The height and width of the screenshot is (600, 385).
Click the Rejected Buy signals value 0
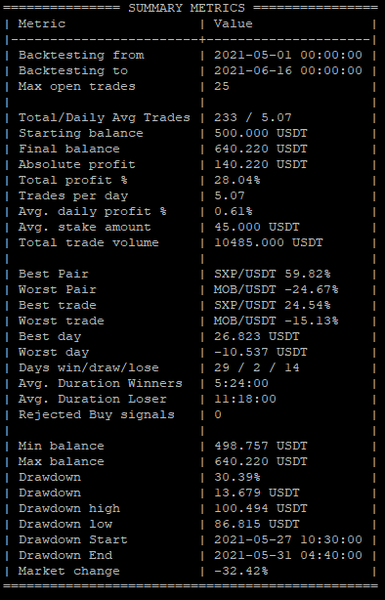click(x=218, y=415)
